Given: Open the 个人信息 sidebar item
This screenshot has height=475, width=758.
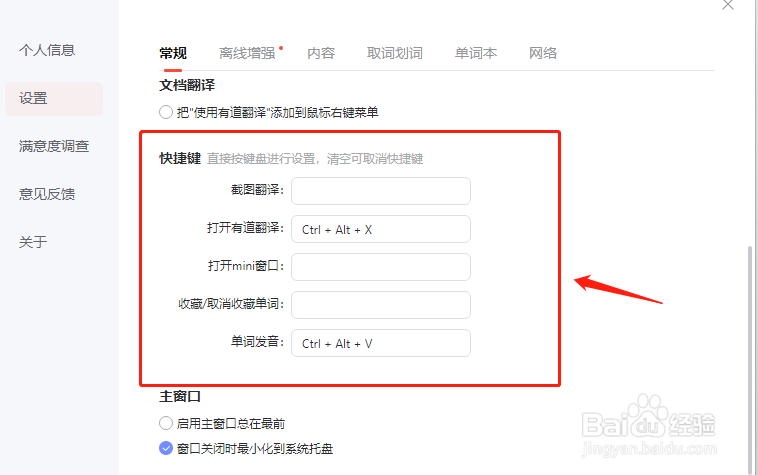Looking at the screenshot, I should click(47, 50).
